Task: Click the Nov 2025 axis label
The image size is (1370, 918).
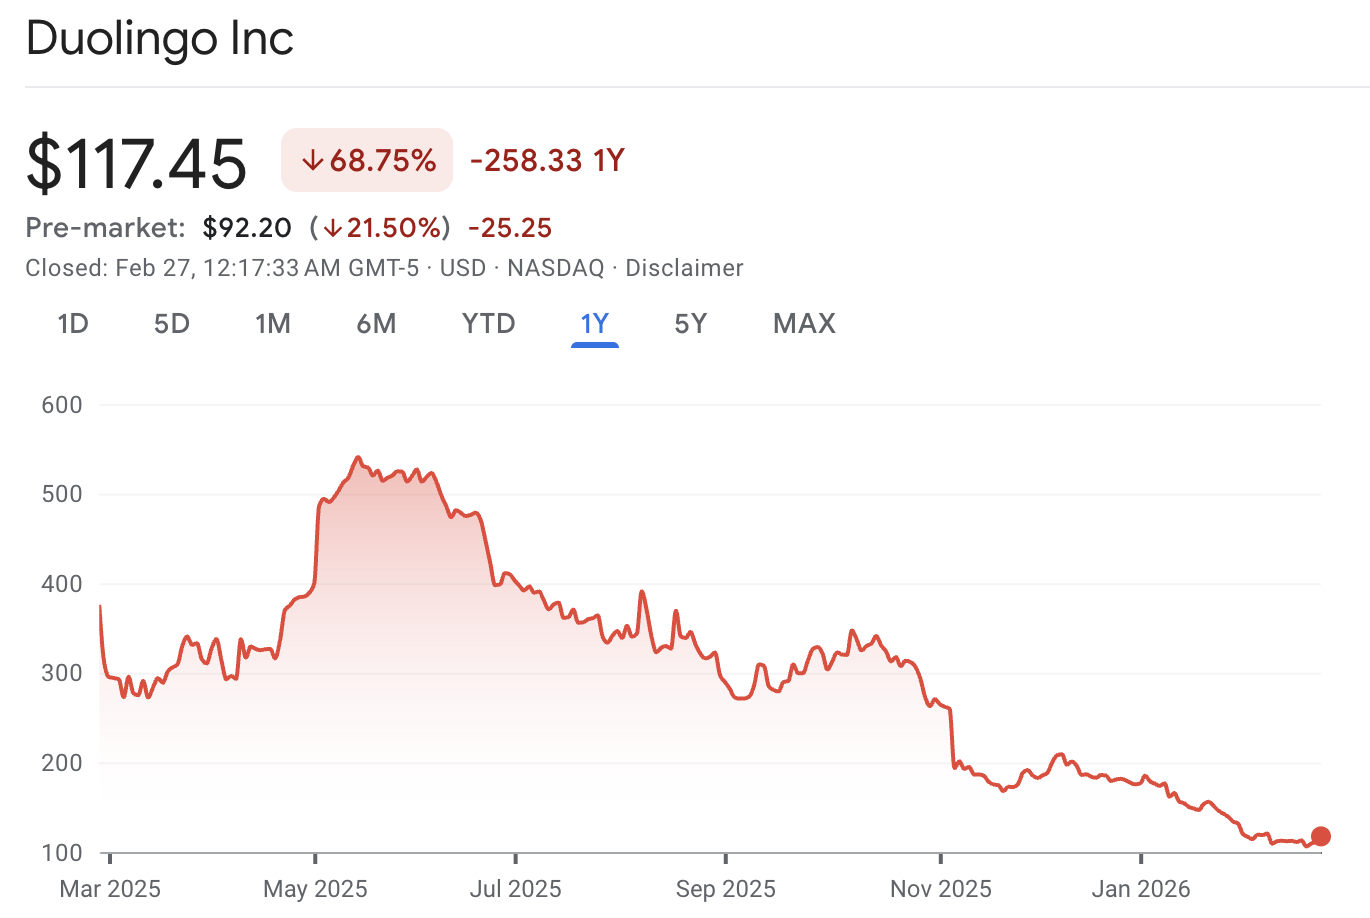Action: 941,889
